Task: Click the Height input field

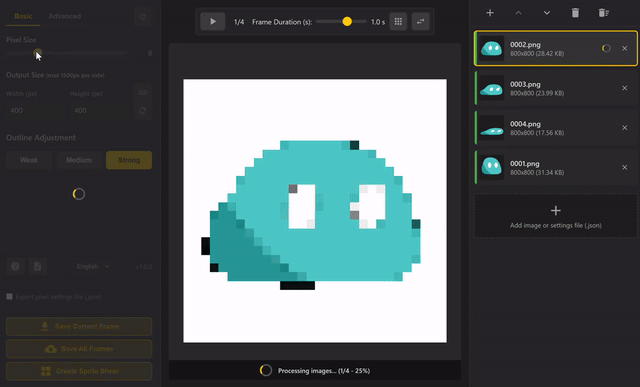Action: click(99, 110)
